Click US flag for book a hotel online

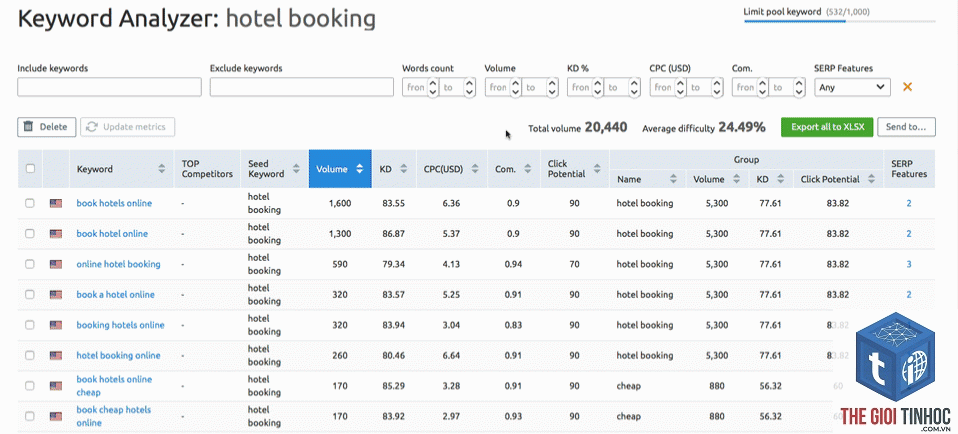(x=56, y=295)
